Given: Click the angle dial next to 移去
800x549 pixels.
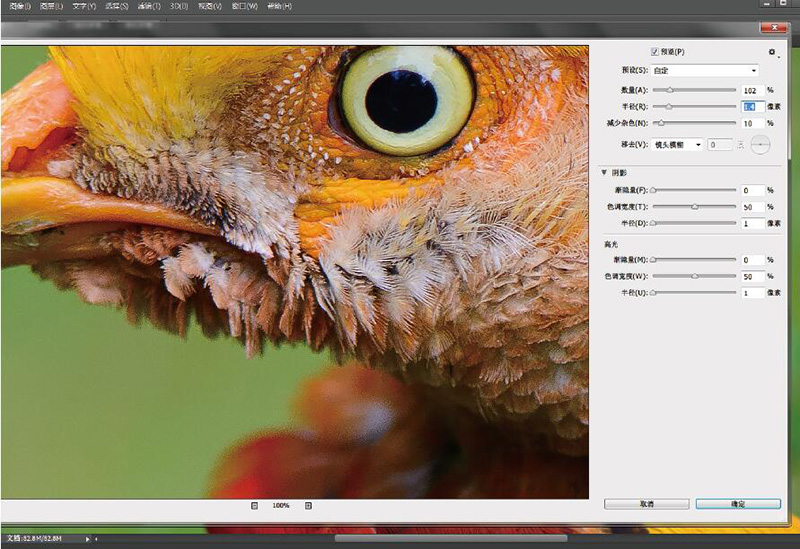Looking at the screenshot, I should point(762,145).
